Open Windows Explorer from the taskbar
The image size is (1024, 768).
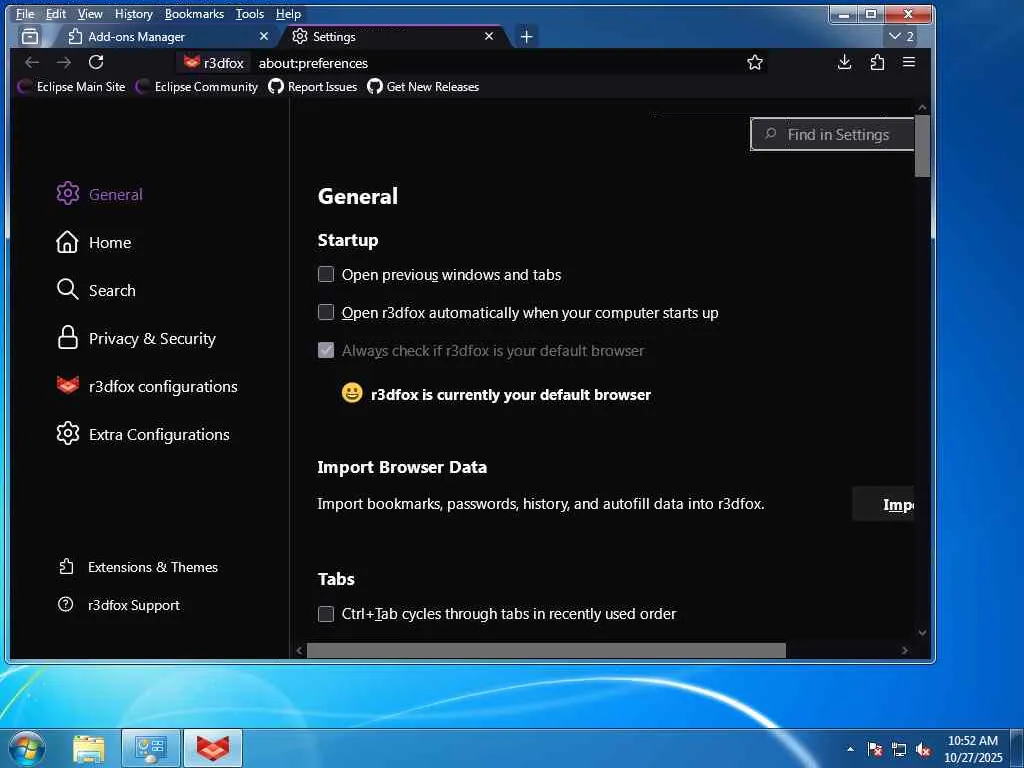[88, 748]
